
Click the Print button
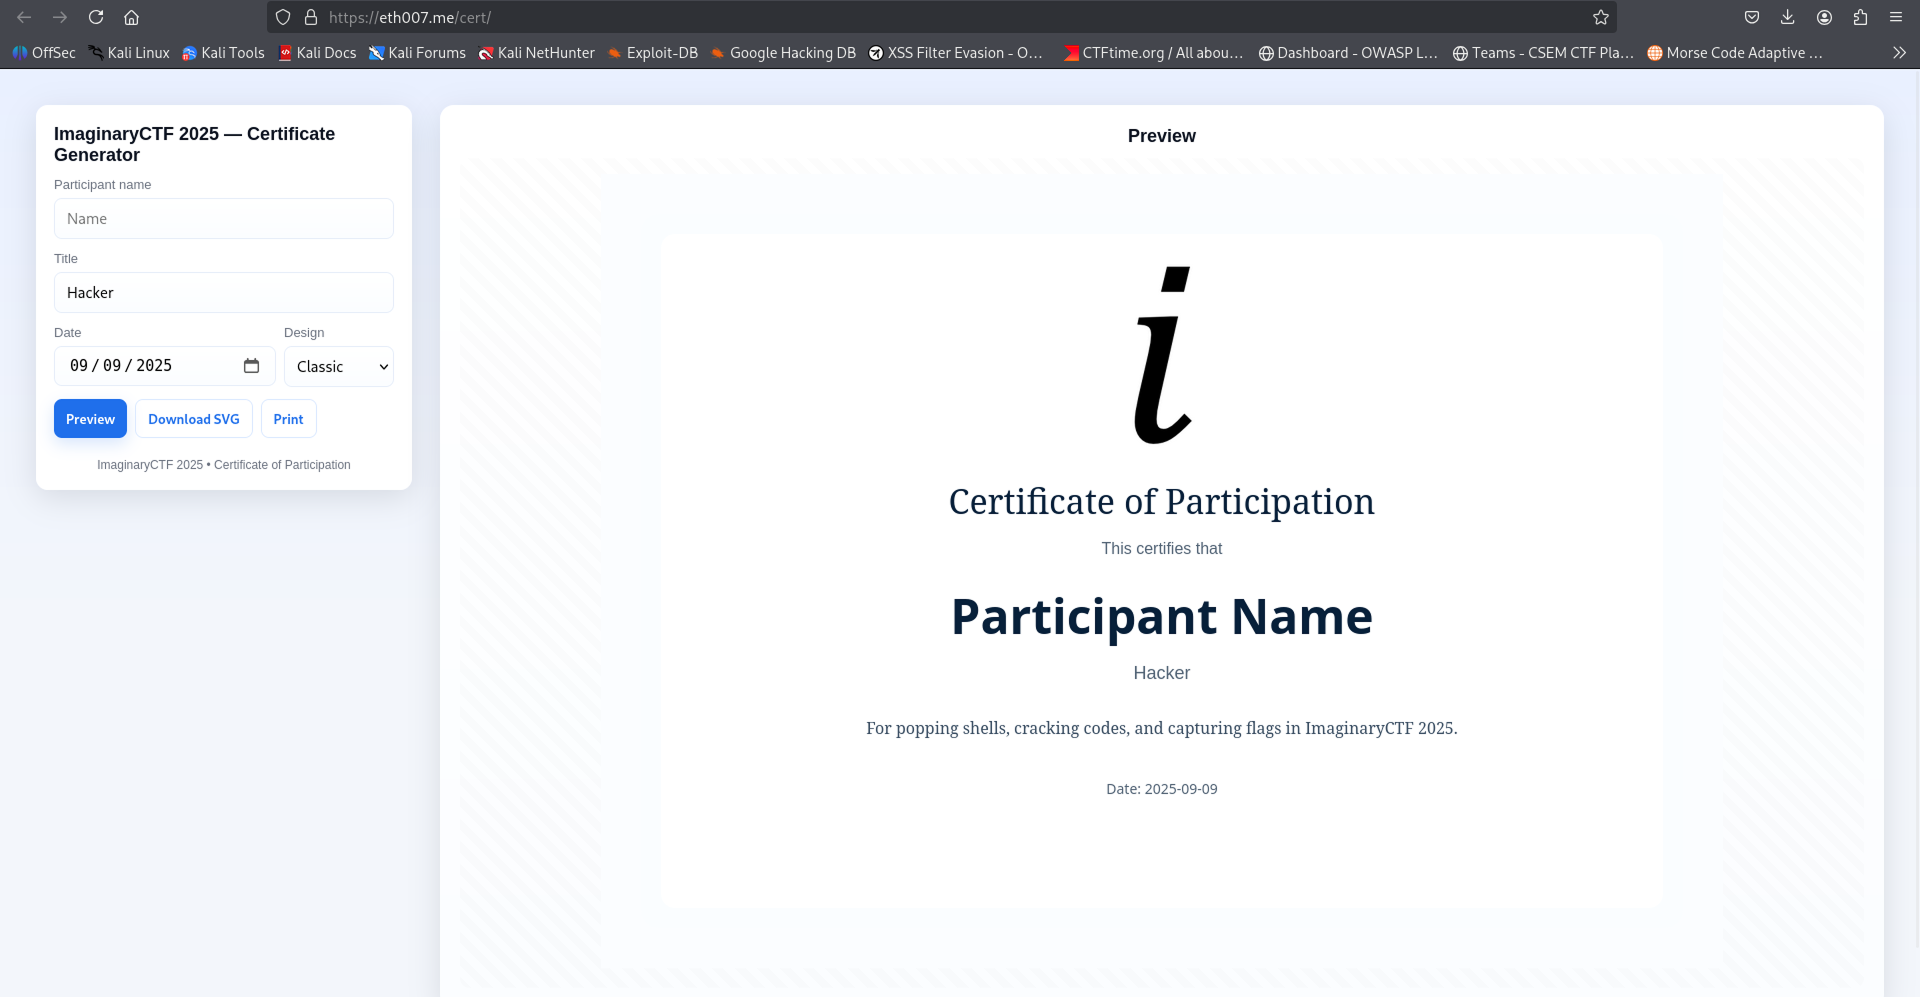click(x=288, y=419)
